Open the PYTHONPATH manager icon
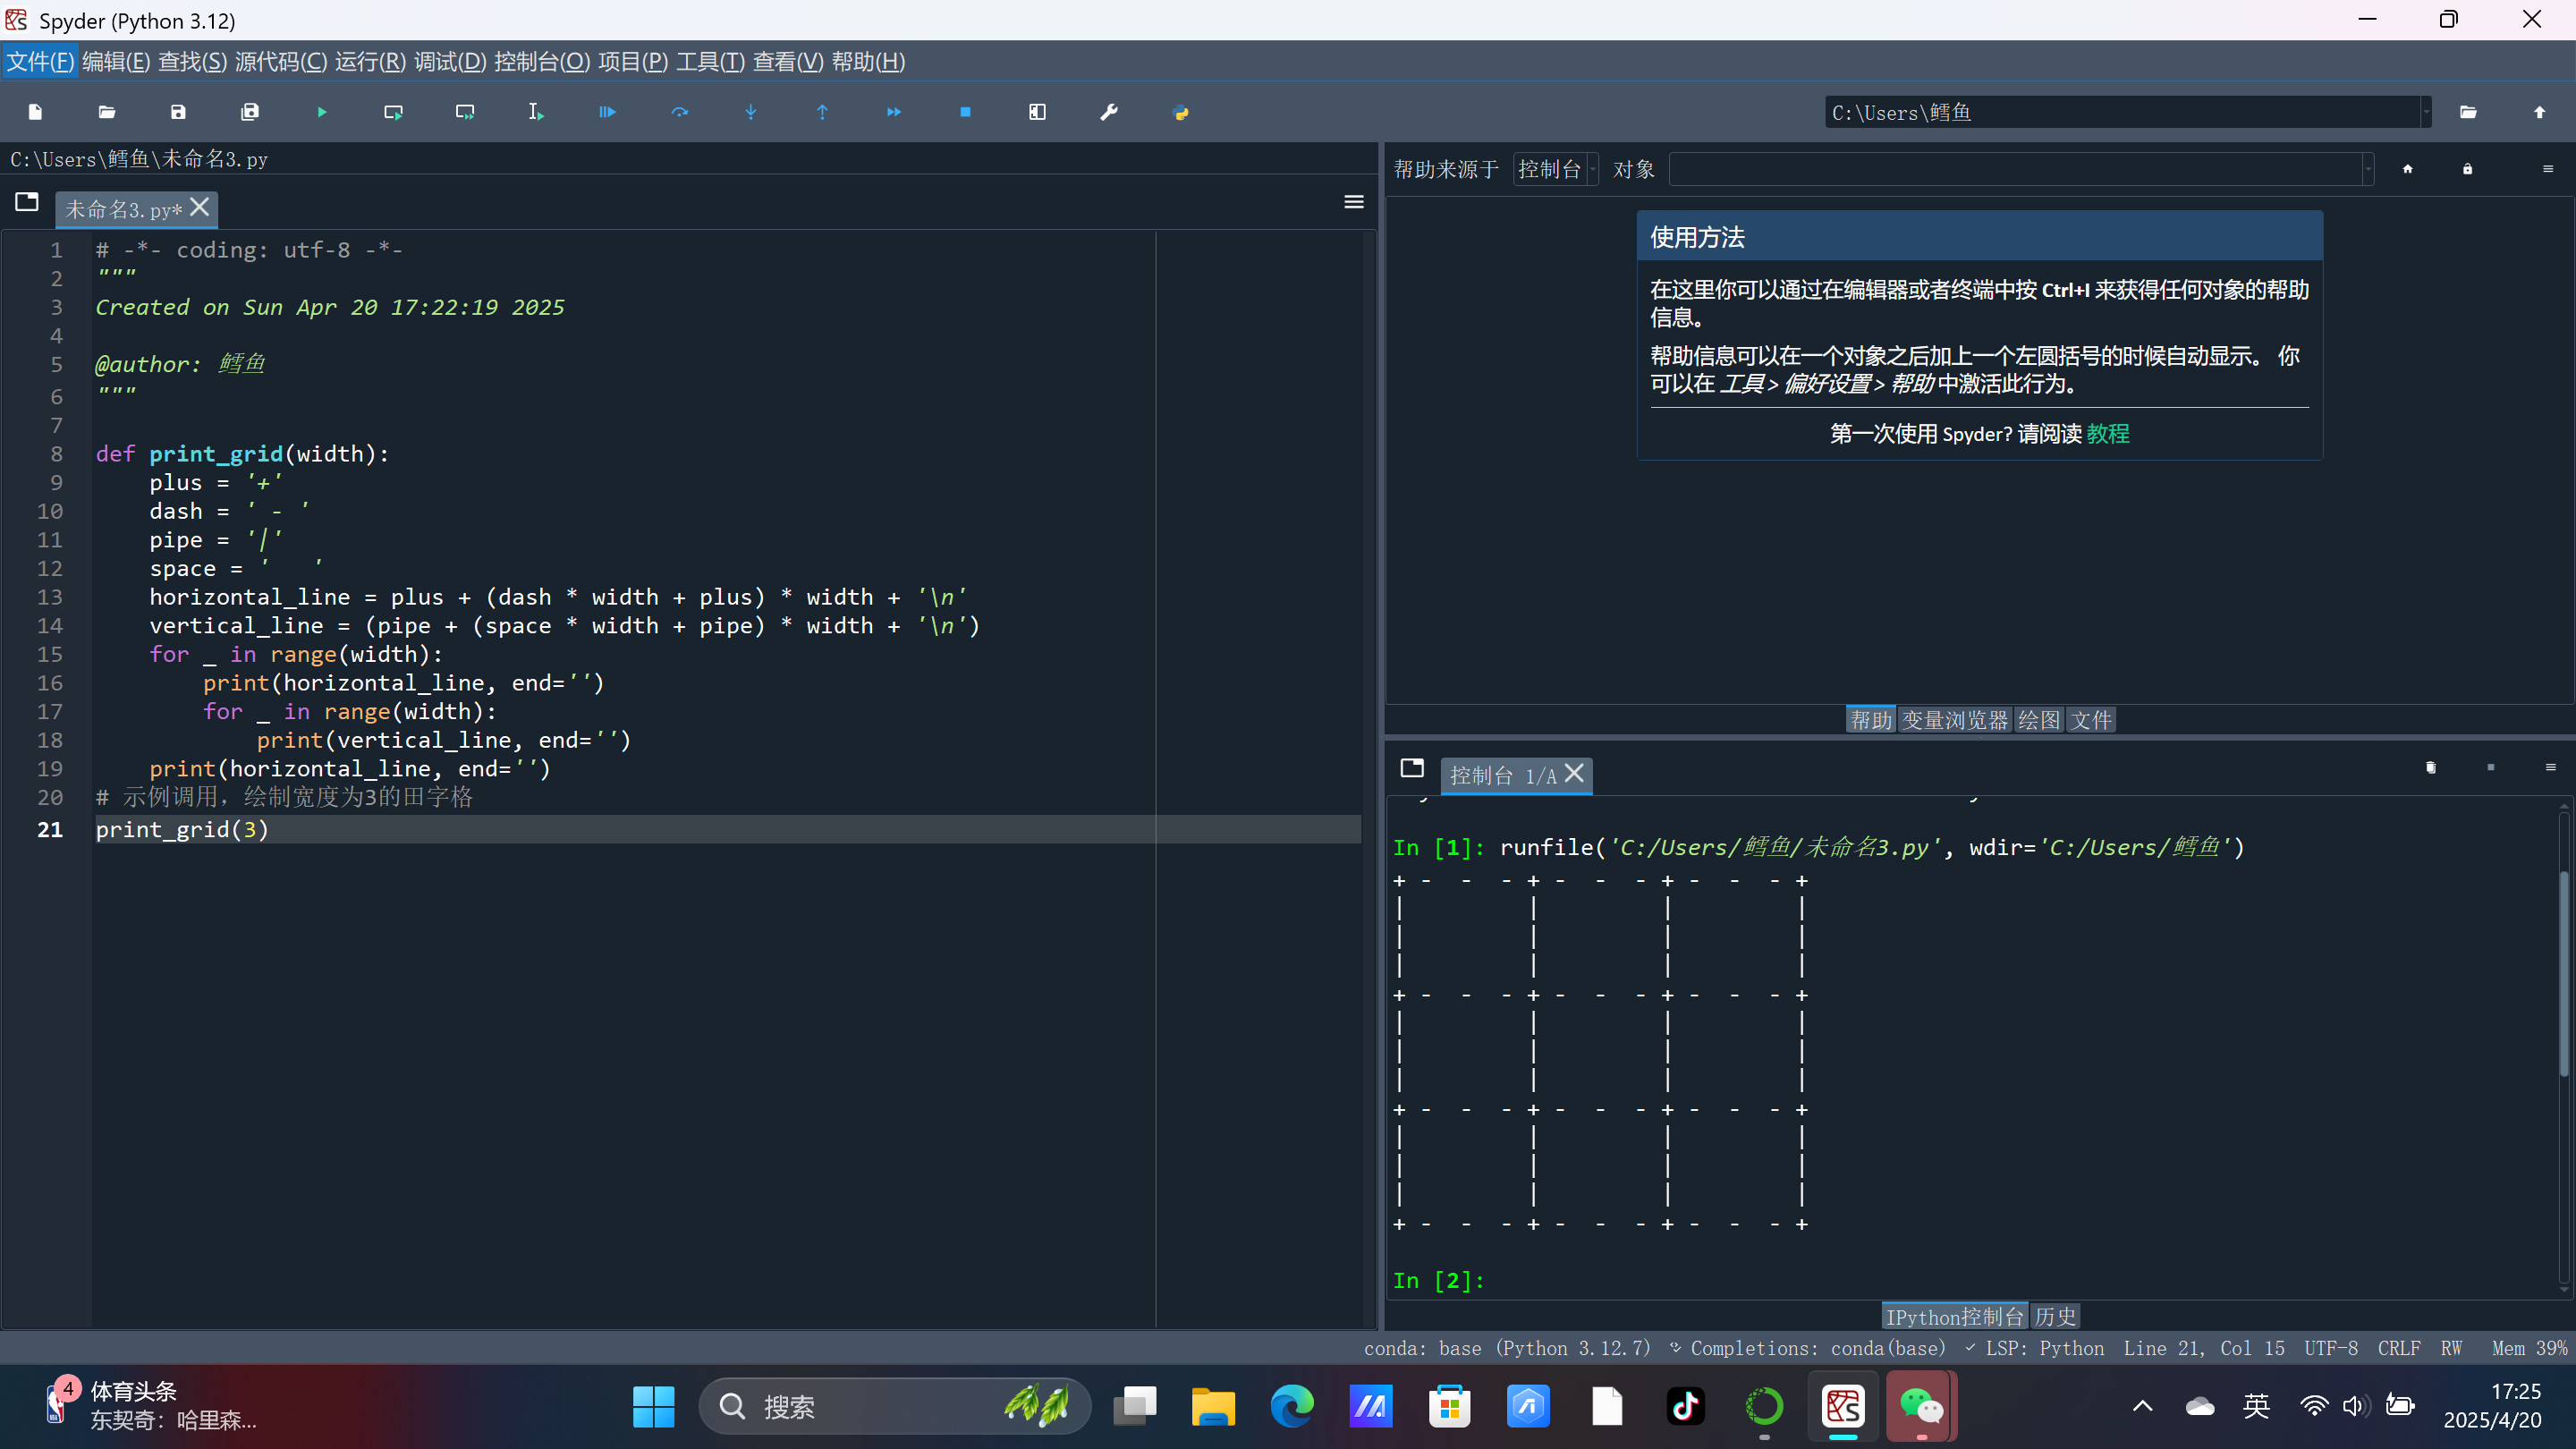The image size is (2576, 1449). (x=1180, y=112)
